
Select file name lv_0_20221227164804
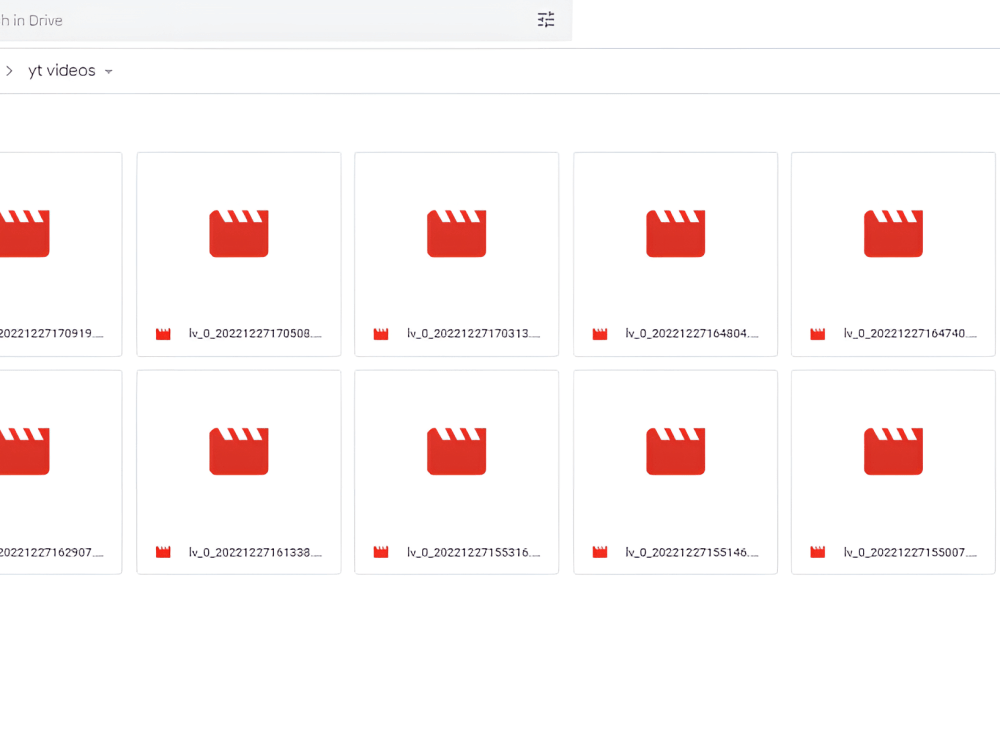[x=692, y=334]
